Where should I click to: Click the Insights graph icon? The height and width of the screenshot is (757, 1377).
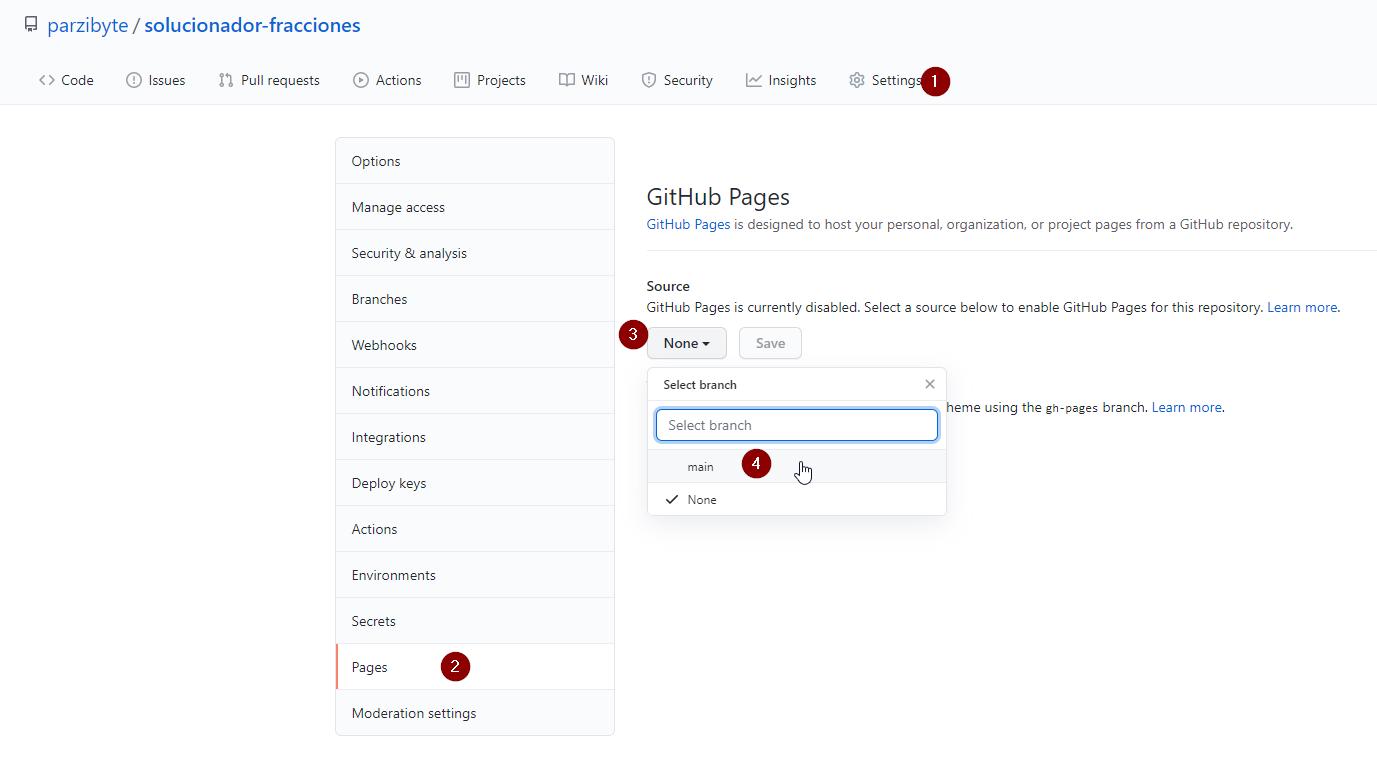point(754,80)
